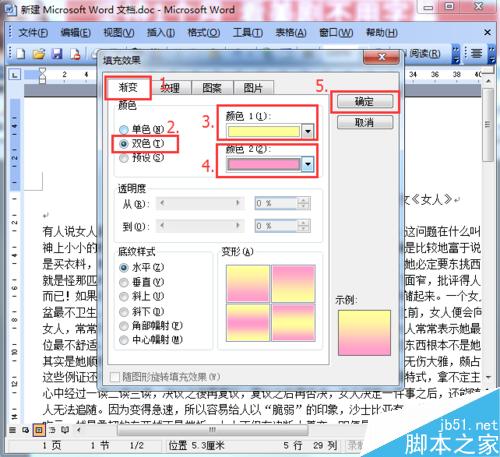
Task: Open the 窗口(W) menu
Action: click(336, 33)
